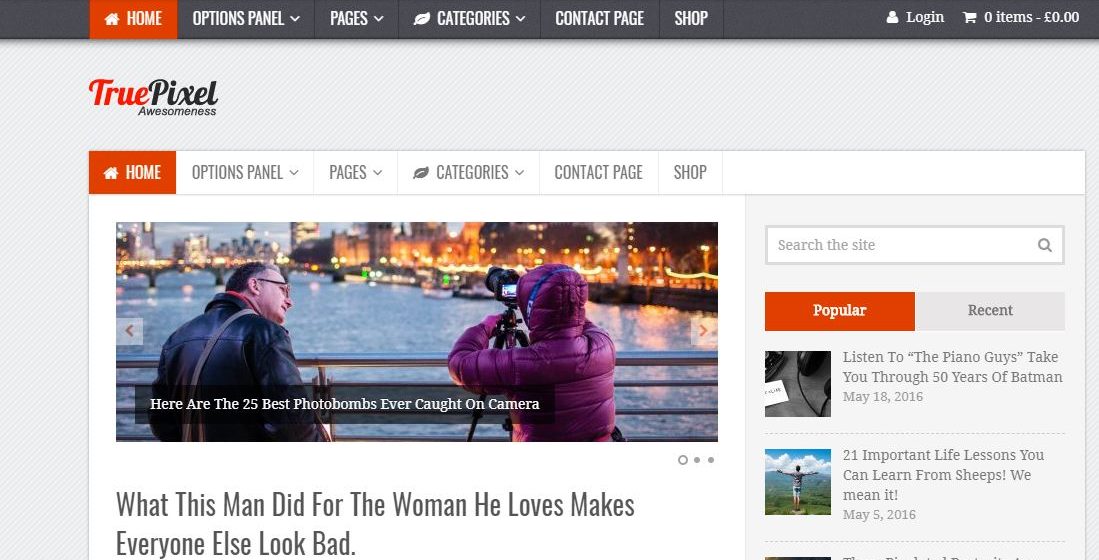Select the third slider pagination dot
The width and height of the screenshot is (1099, 560).
pyautogui.click(x=711, y=460)
